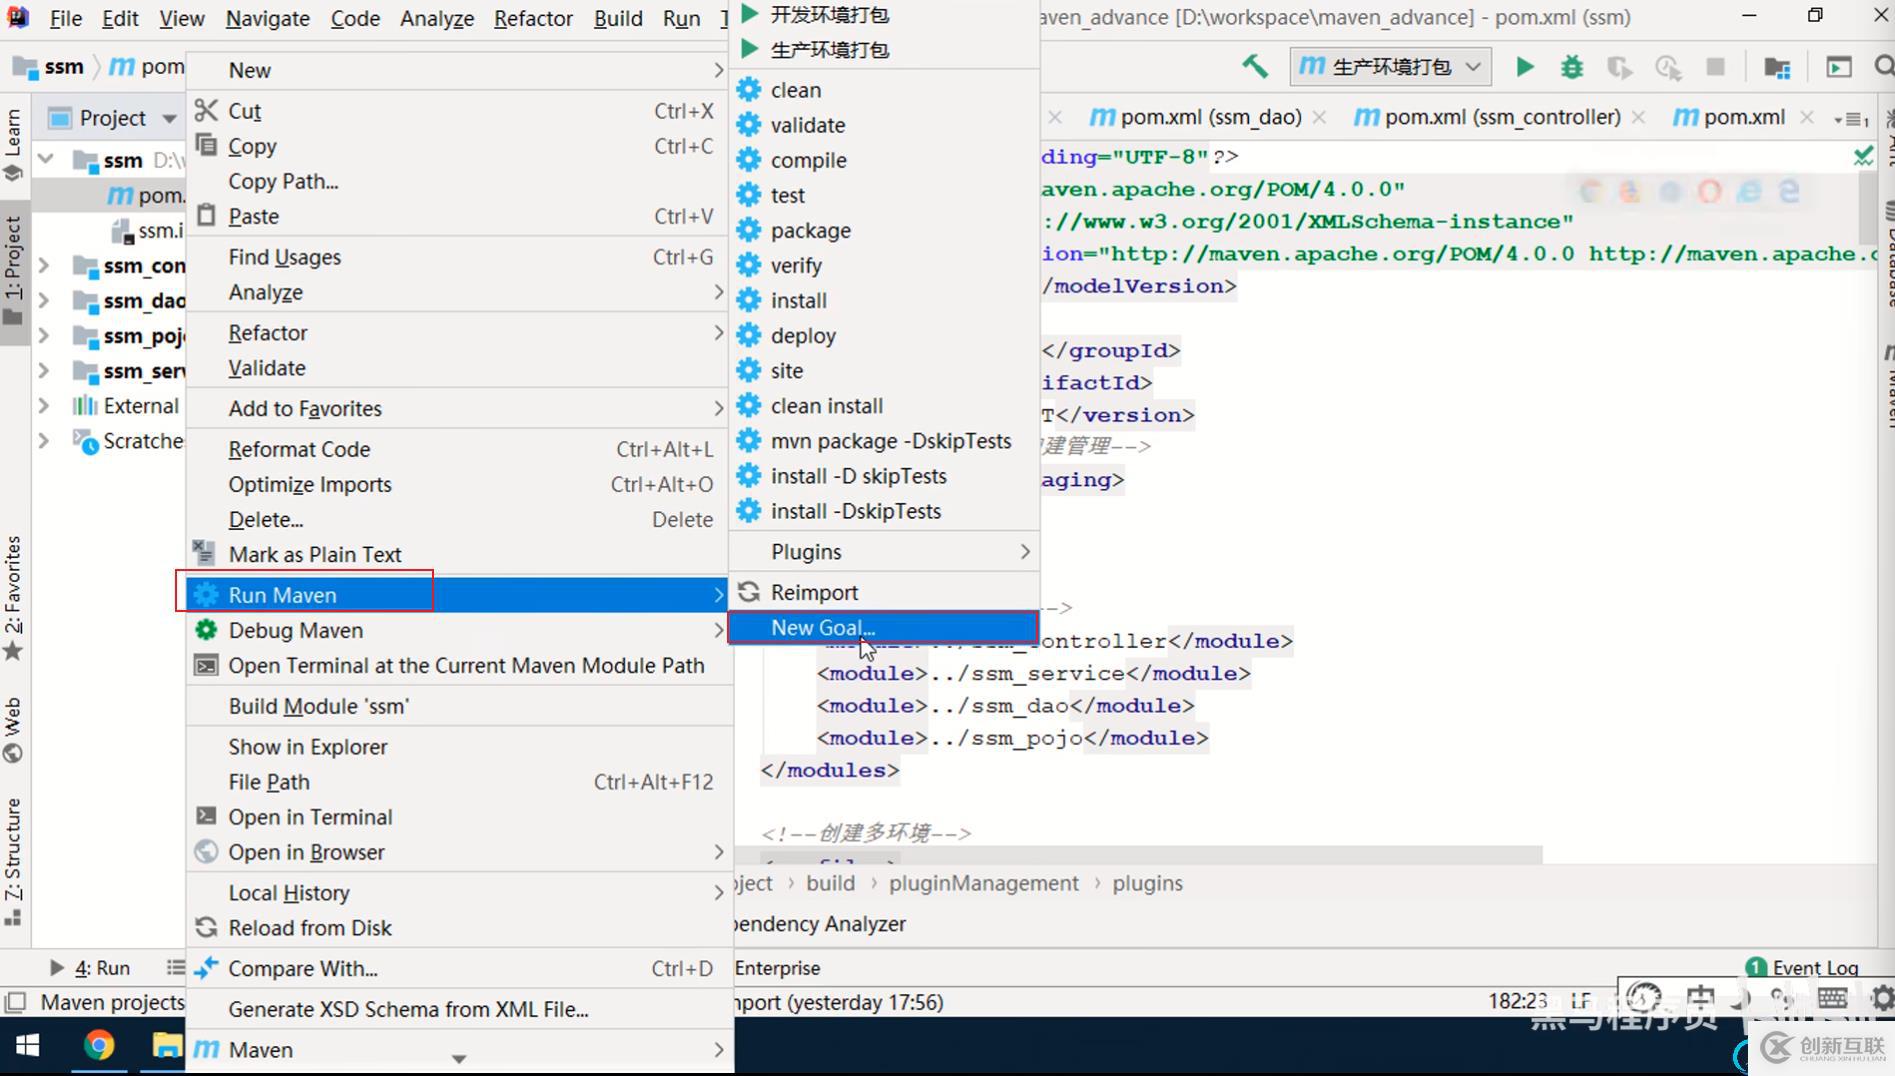Open the Refactor menu in menu bar
Image resolution: width=1895 pixels, height=1076 pixels.
coord(533,18)
